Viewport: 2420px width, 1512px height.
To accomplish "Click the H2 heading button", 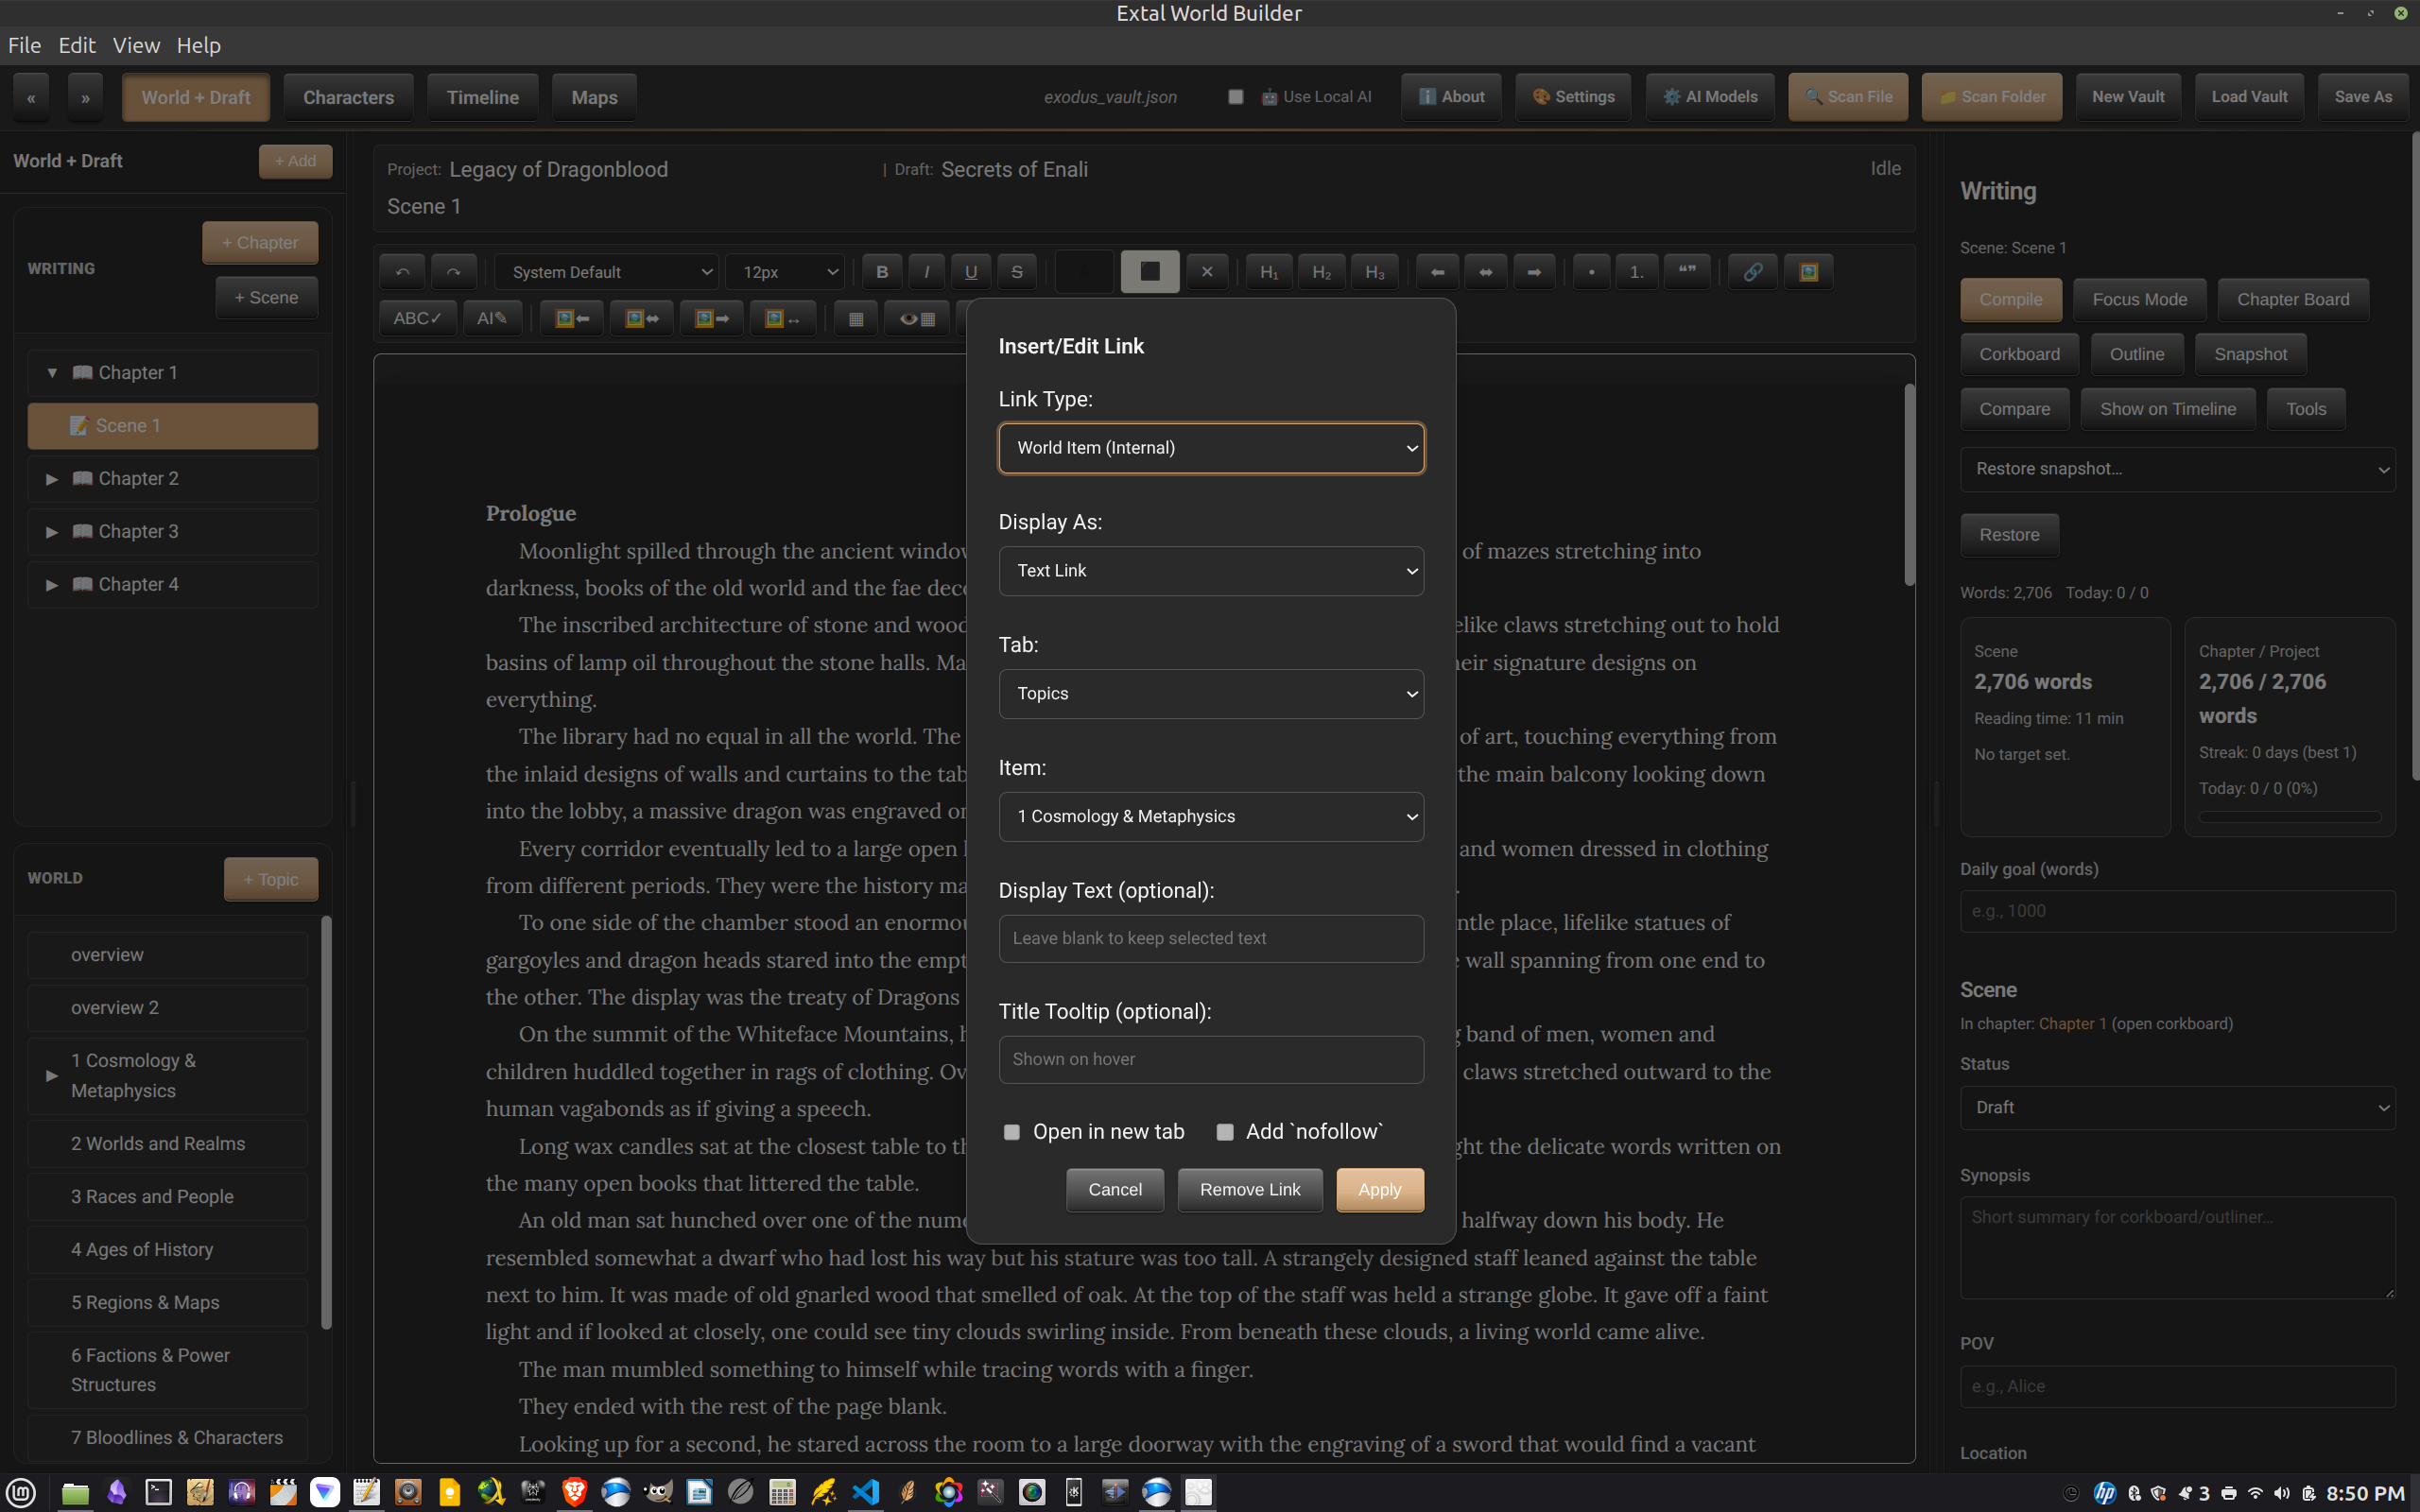I will click(x=1321, y=272).
